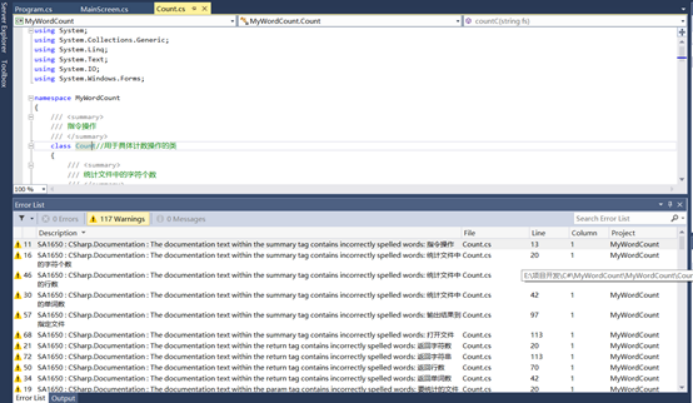Click the editor scroll down arrow

coord(682,179)
